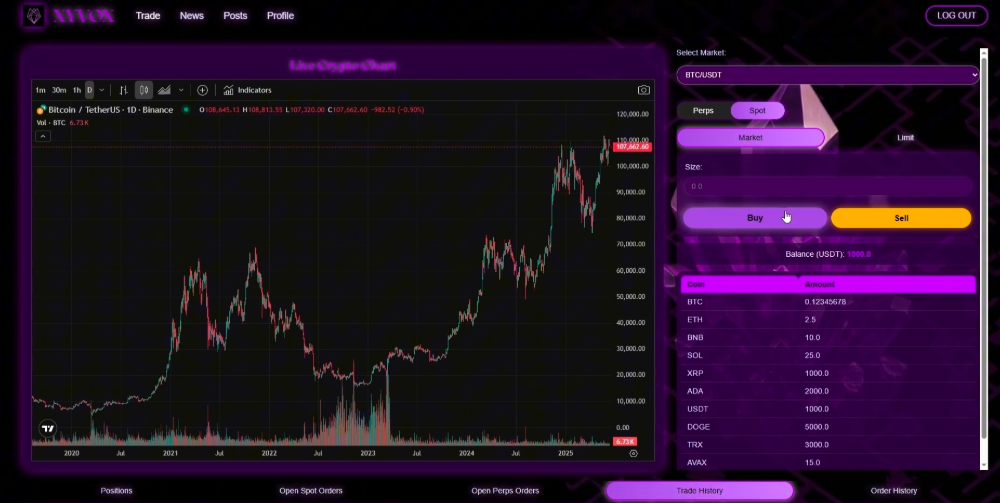Select the candlestick chart style icon
The width and height of the screenshot is (1000, 503).
(144, 90)
